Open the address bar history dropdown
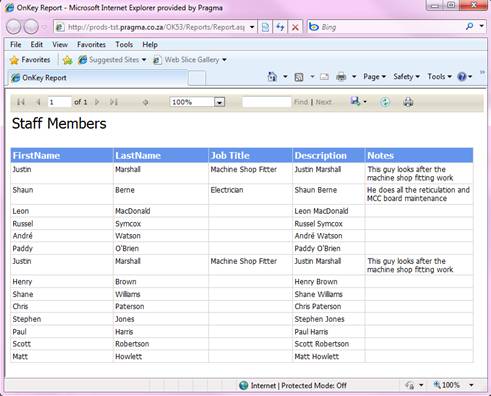This screenshot has width=491, height=396. coord(252,27)
